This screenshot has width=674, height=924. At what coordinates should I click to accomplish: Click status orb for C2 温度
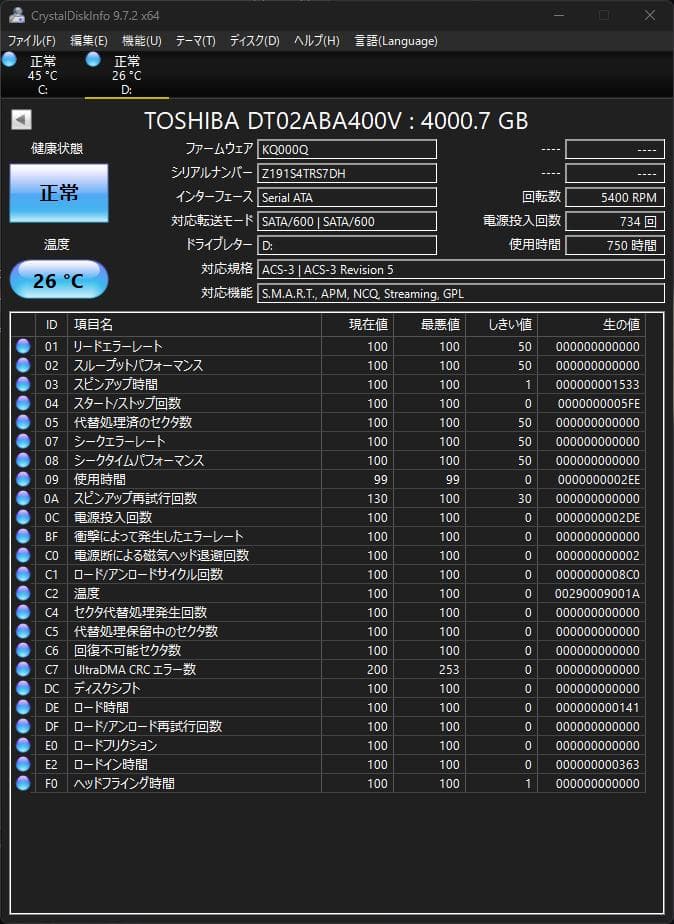23,593
